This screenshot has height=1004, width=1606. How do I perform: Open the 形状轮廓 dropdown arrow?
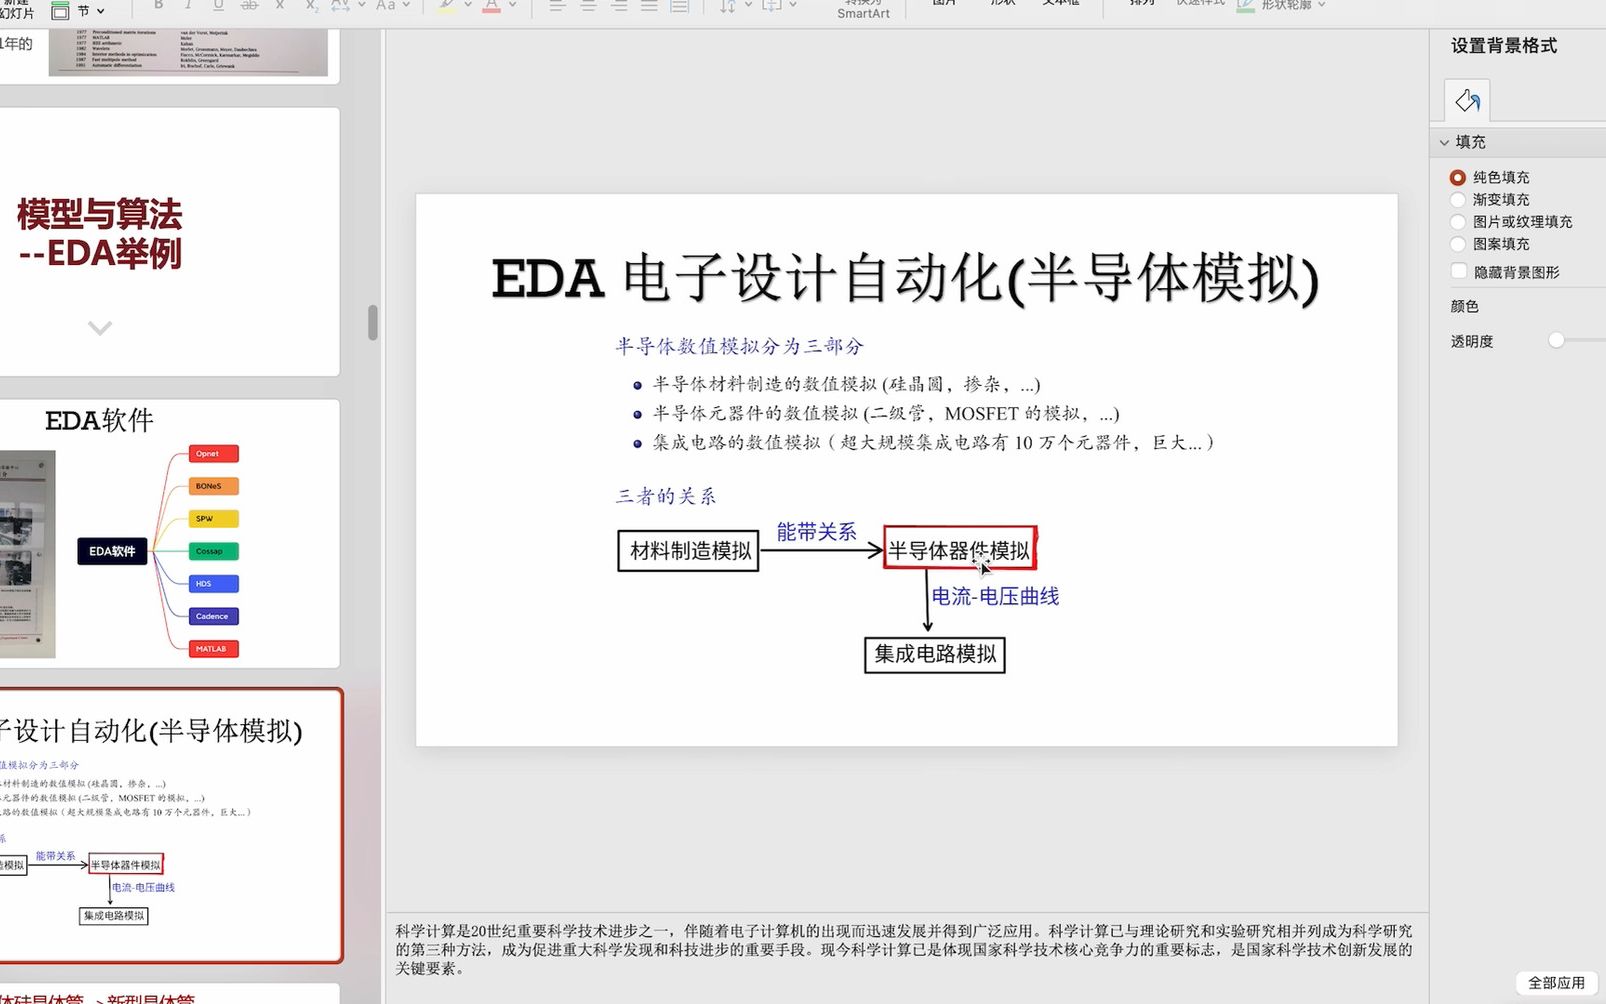pyautogui.click(x=1322, y=5)
